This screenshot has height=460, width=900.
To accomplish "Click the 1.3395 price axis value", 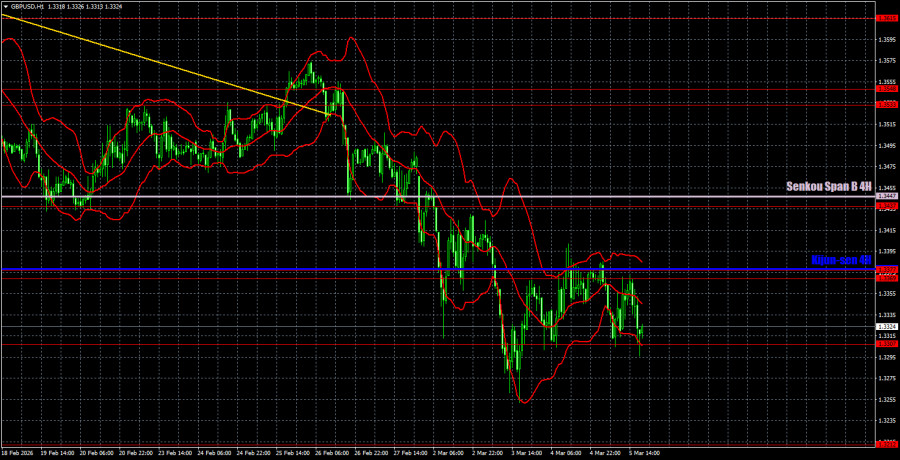I will pyautogui.click(x=887, y=252).
